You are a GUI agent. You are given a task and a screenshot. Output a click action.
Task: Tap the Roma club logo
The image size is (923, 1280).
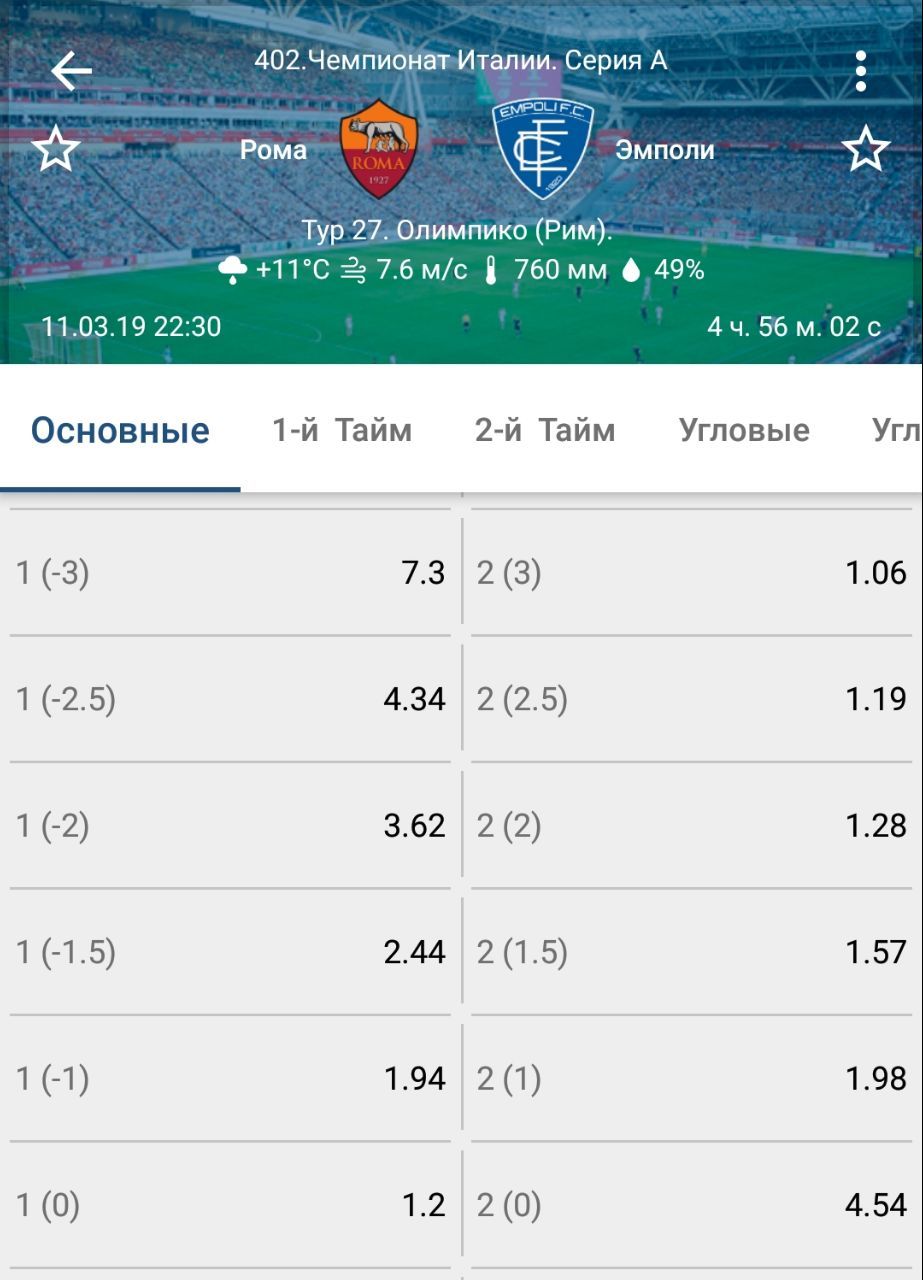[x=378, y=149]
